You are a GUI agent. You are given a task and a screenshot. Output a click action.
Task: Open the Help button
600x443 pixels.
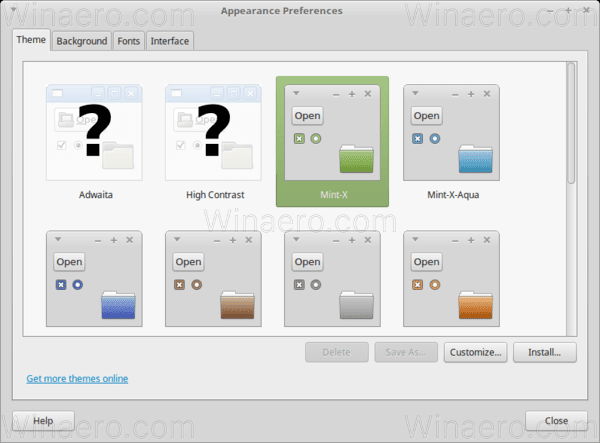pyautogui.click(x=43, y=421)
